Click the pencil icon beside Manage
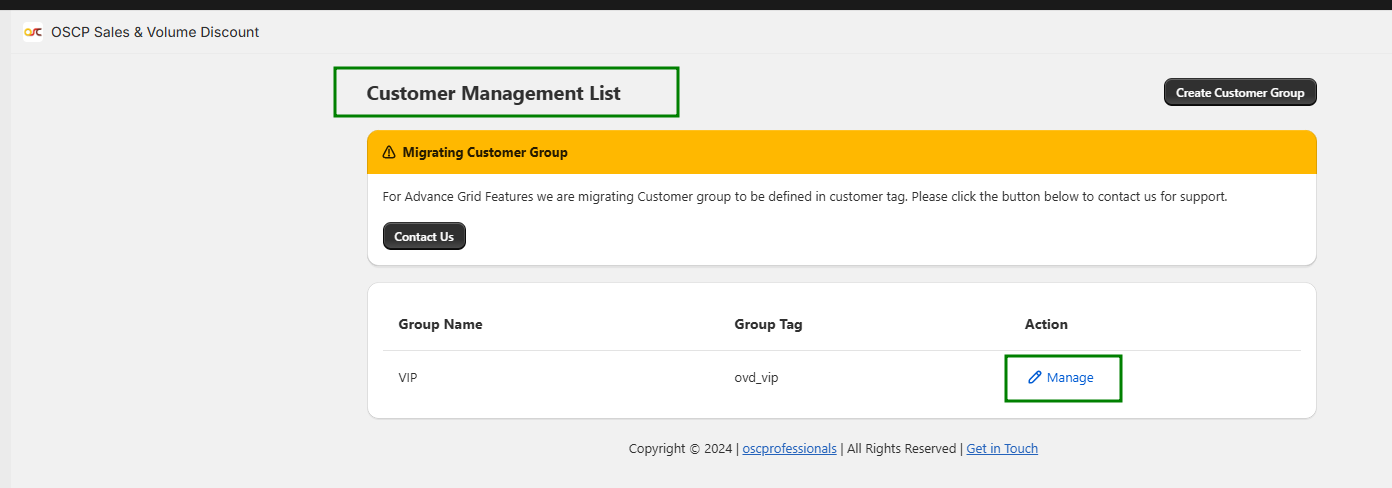This screenshot has height=488, width=1392. click(x=1034, y=378)
